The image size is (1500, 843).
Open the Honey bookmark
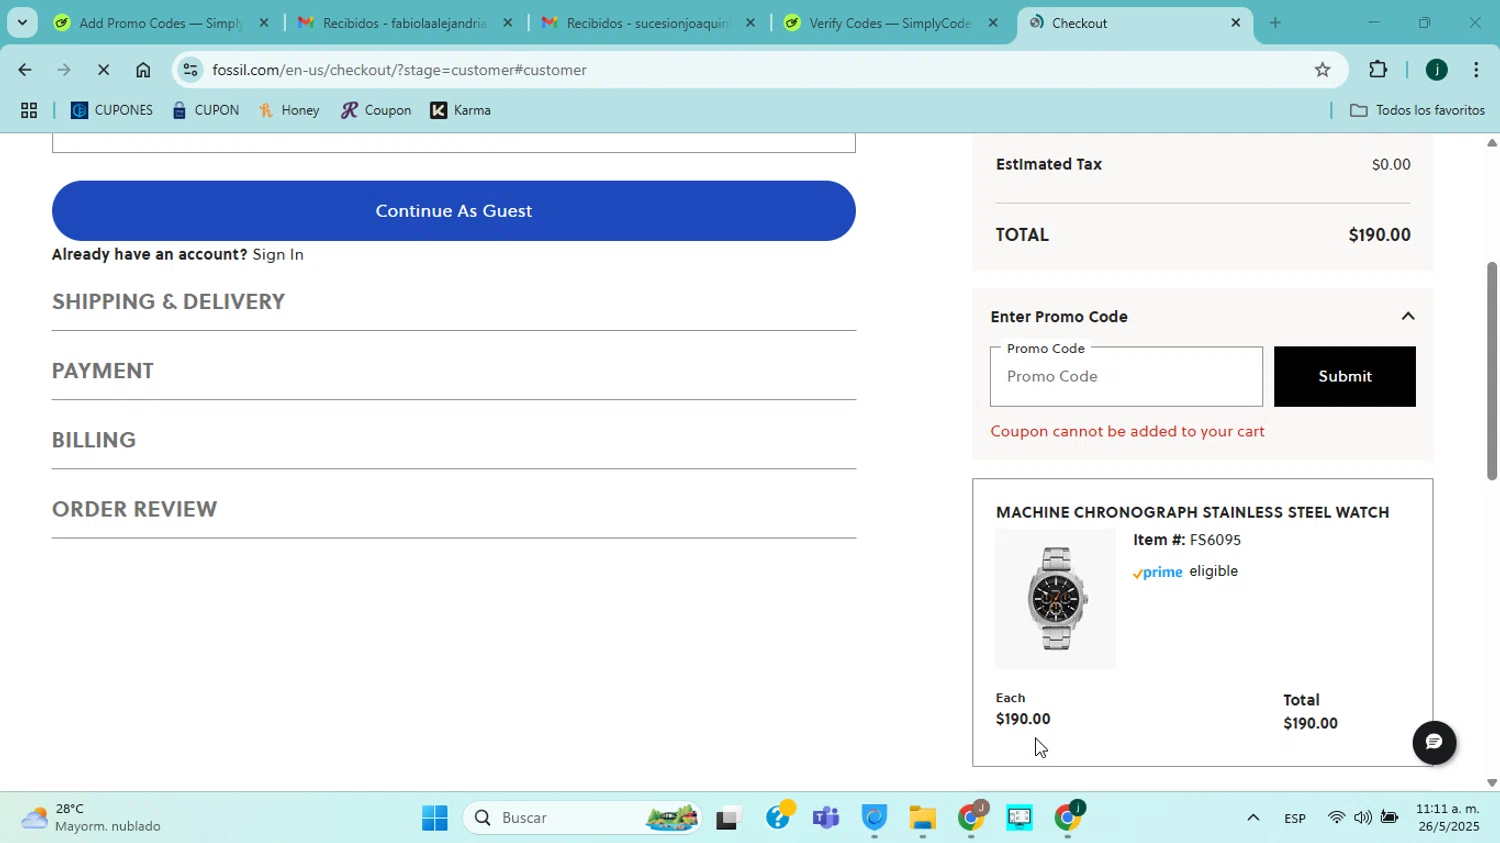click(289, 110)
